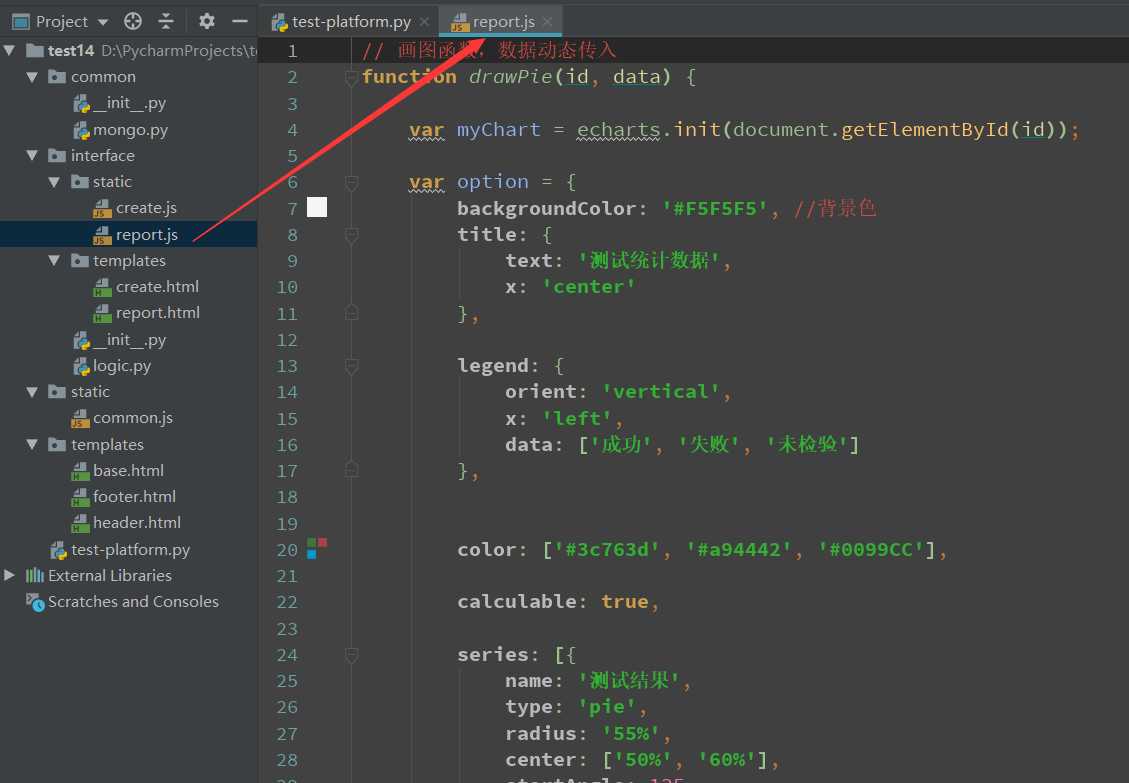Open header.html file
The height and width of the screenshot is (783, 1129).
click(137, 522)
